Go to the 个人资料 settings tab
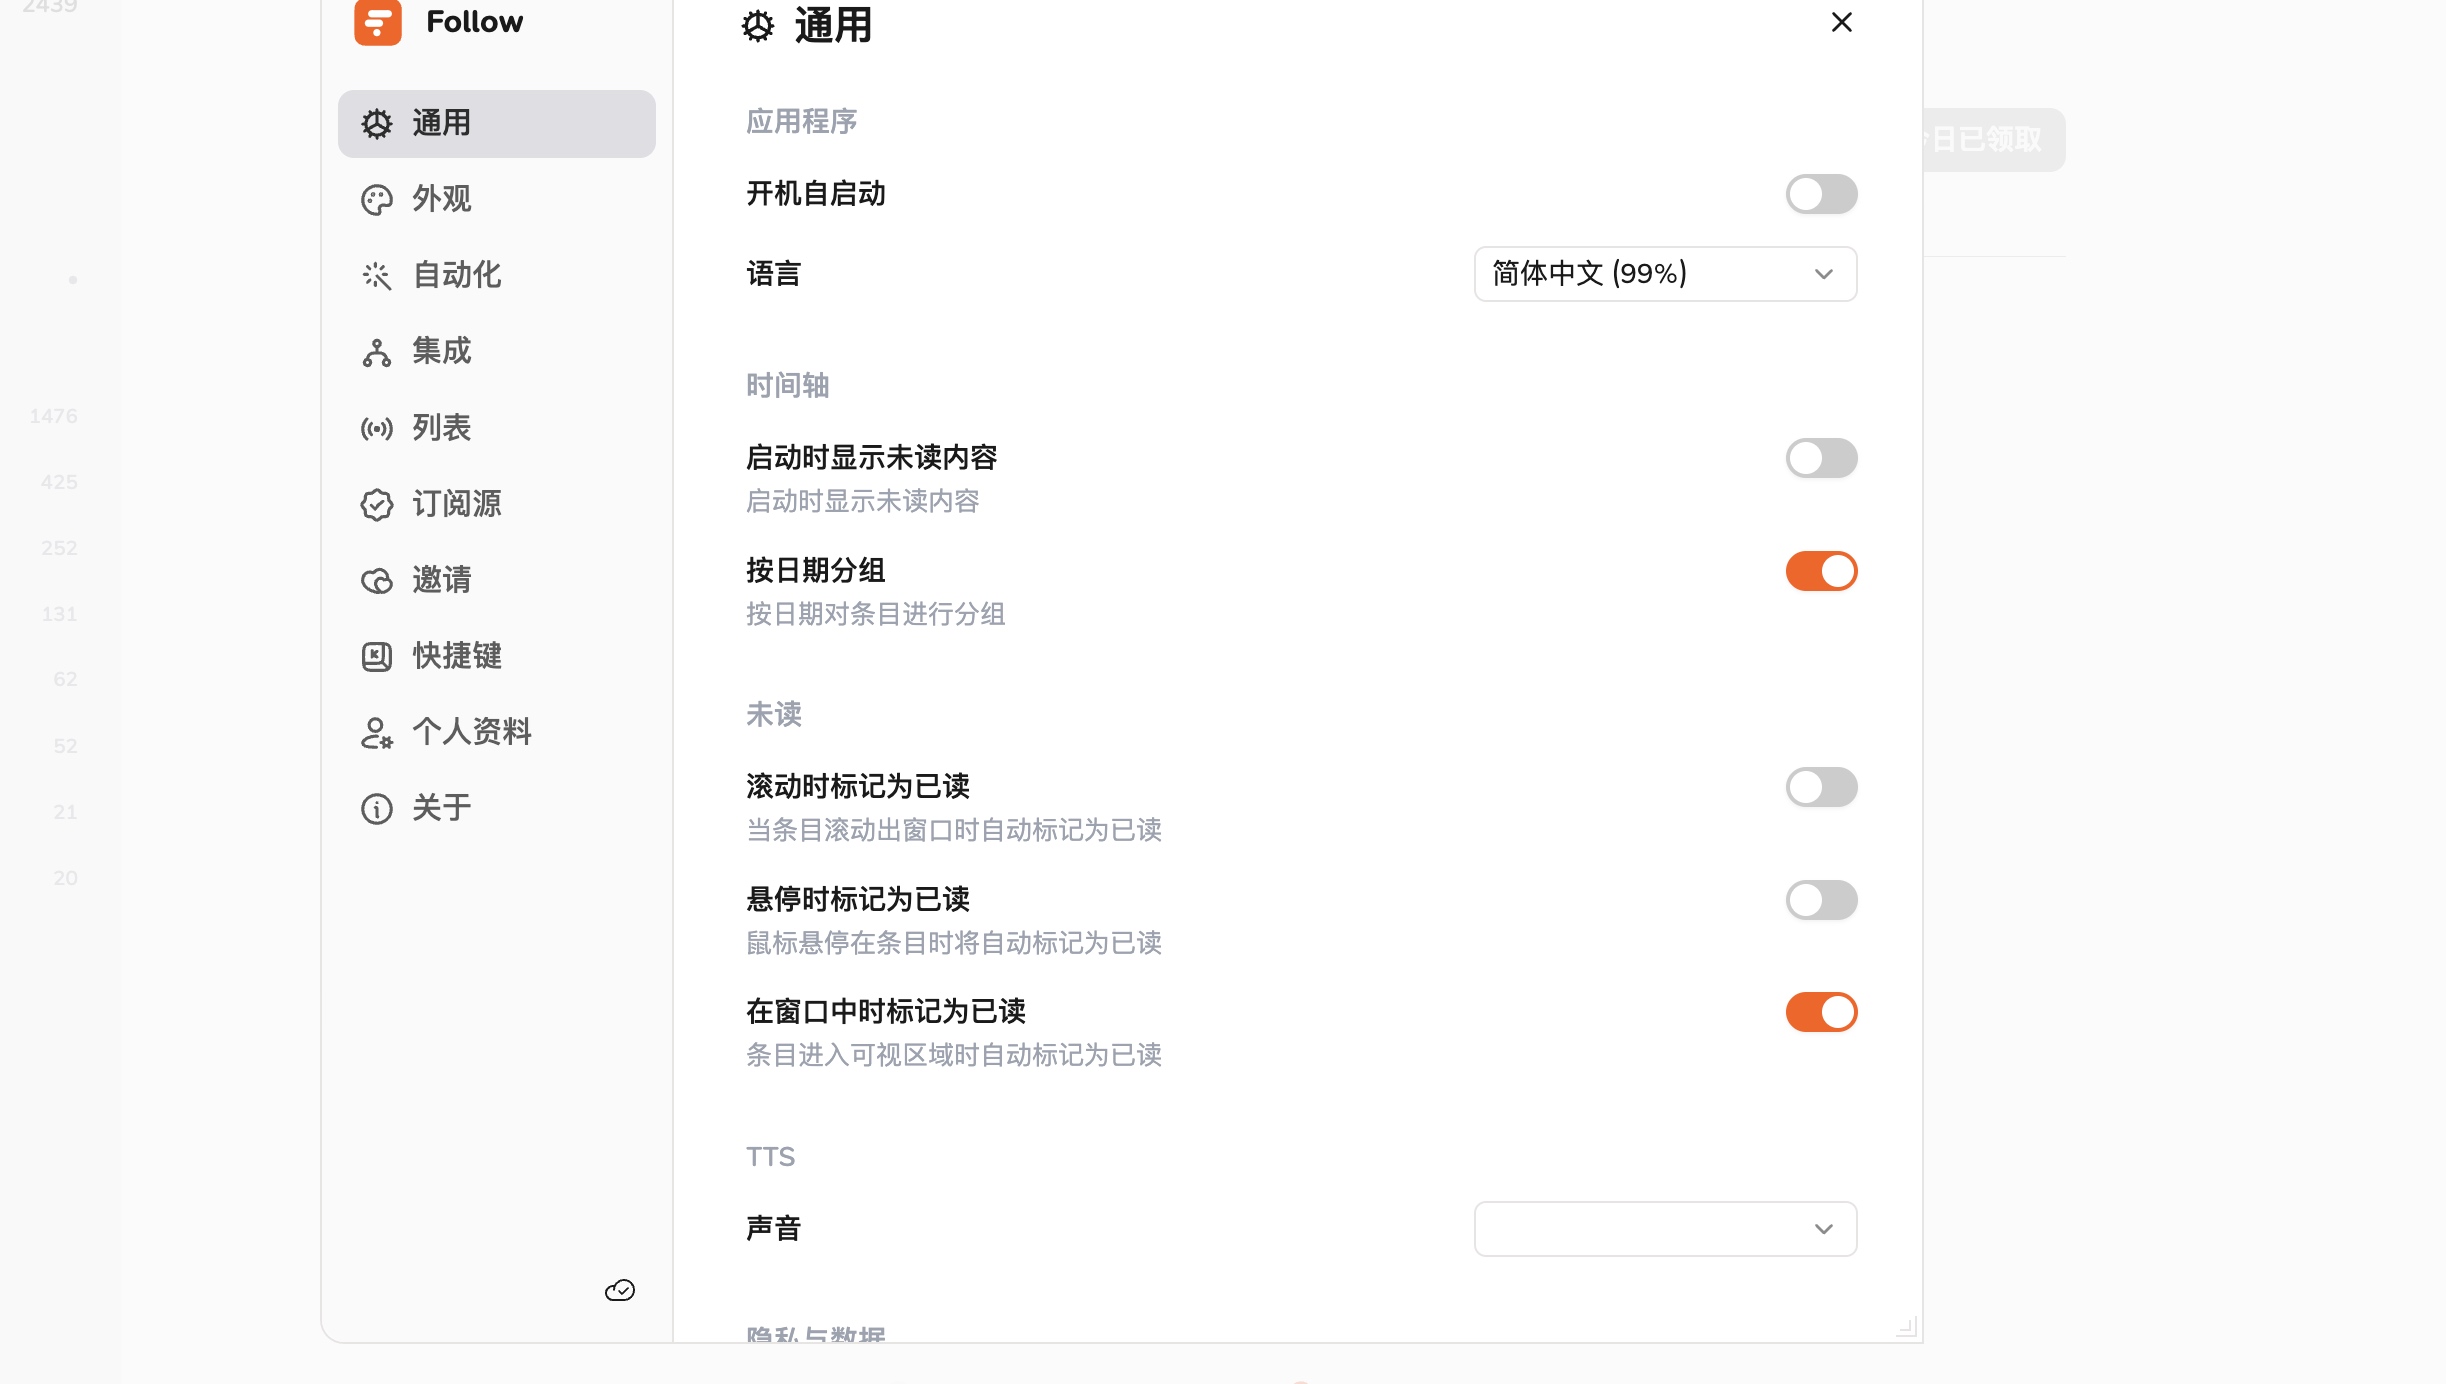This screenshot has height=1384, width=2446. click(497, 732)
